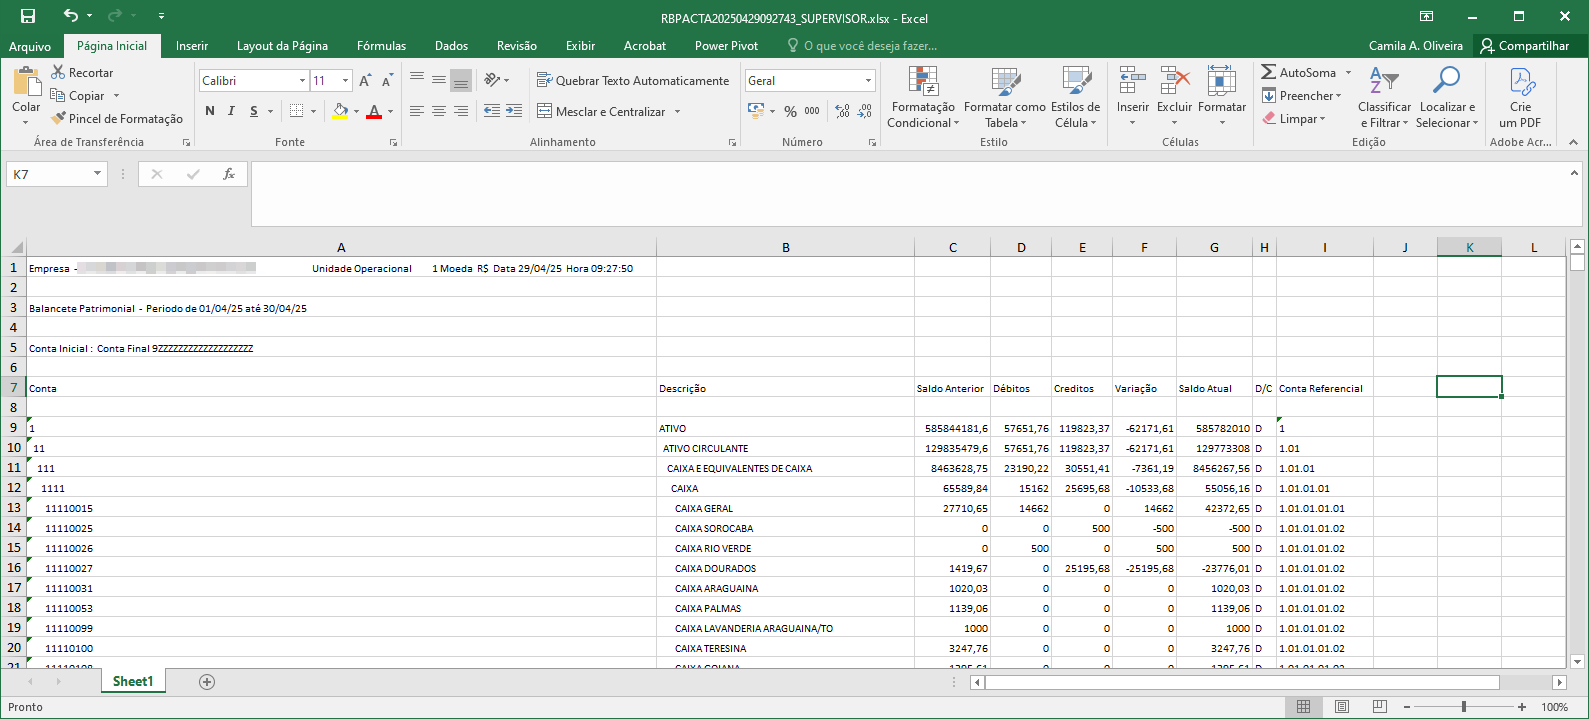
Task: Click the zoom slider in status bar
Action: tap(1464, 706)
